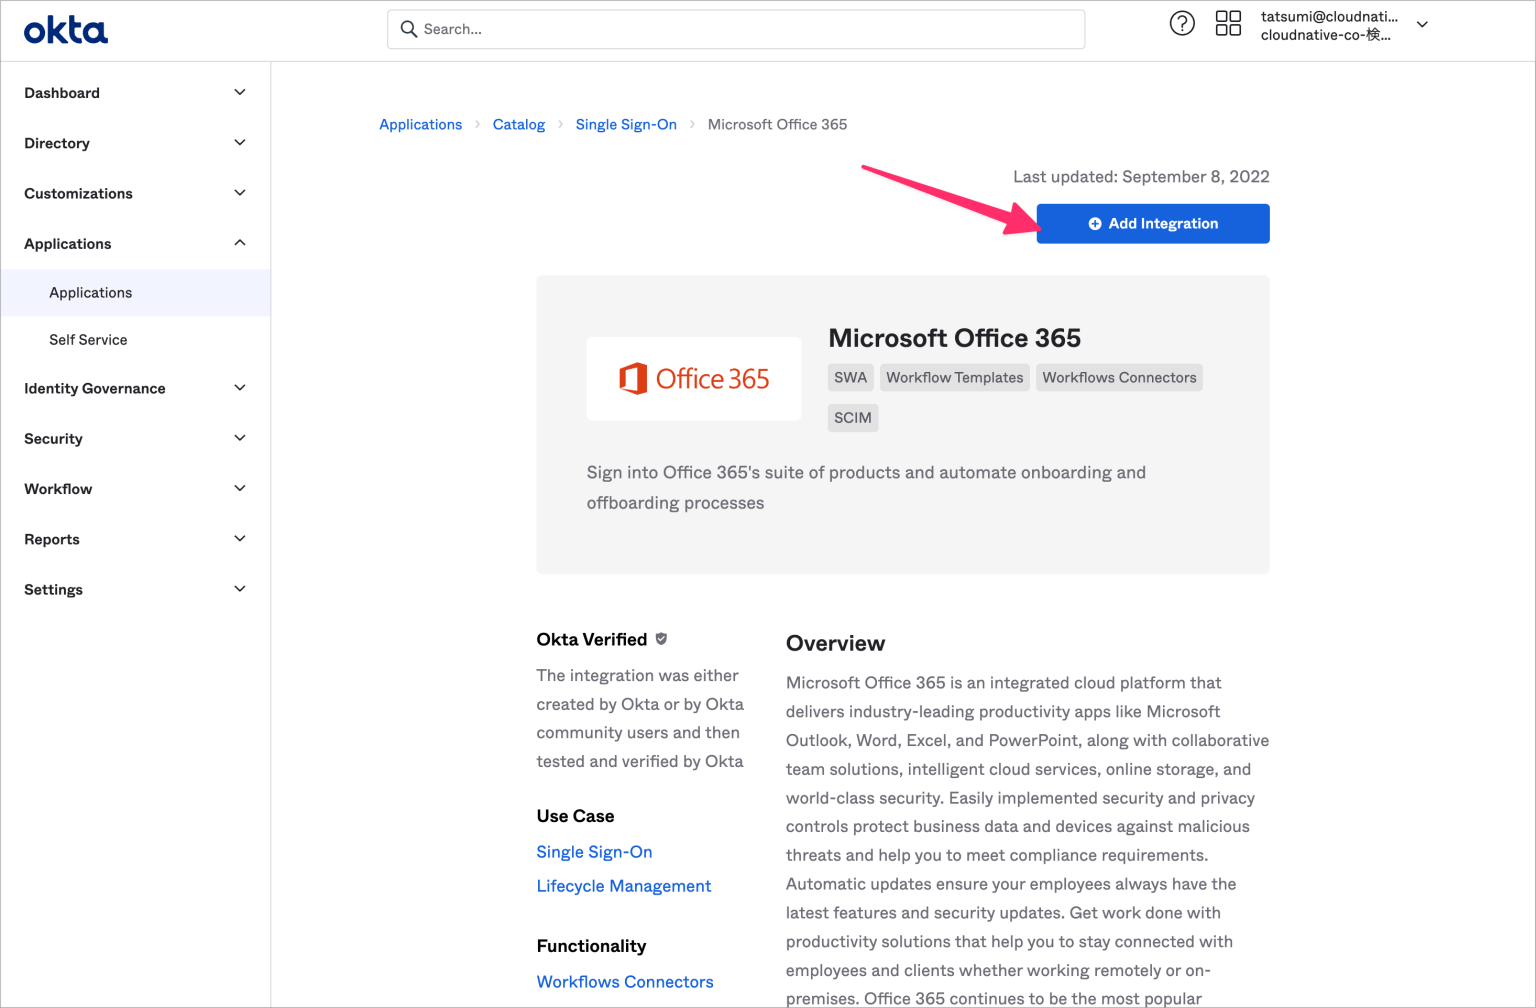
Task: Open the Lifecycle Management use case link
Action: click(623, 886)
